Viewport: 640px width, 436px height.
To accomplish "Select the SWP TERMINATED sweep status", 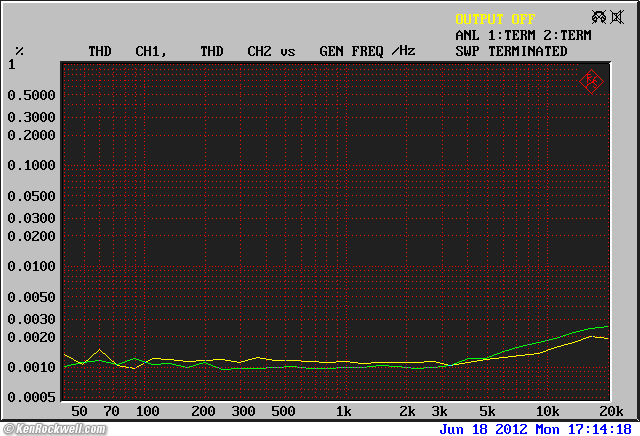I will (511, 51).
